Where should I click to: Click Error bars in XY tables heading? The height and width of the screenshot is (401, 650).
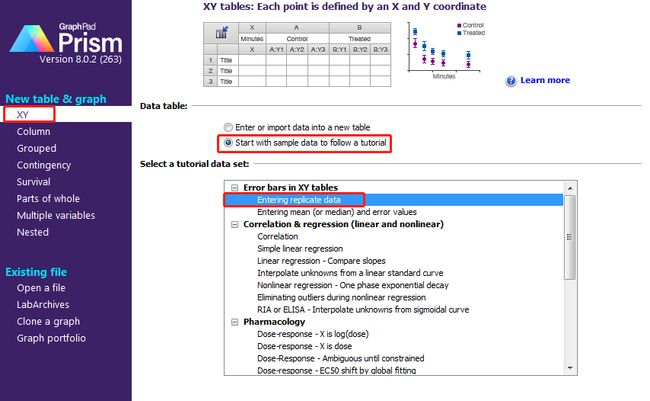point(290,188)
